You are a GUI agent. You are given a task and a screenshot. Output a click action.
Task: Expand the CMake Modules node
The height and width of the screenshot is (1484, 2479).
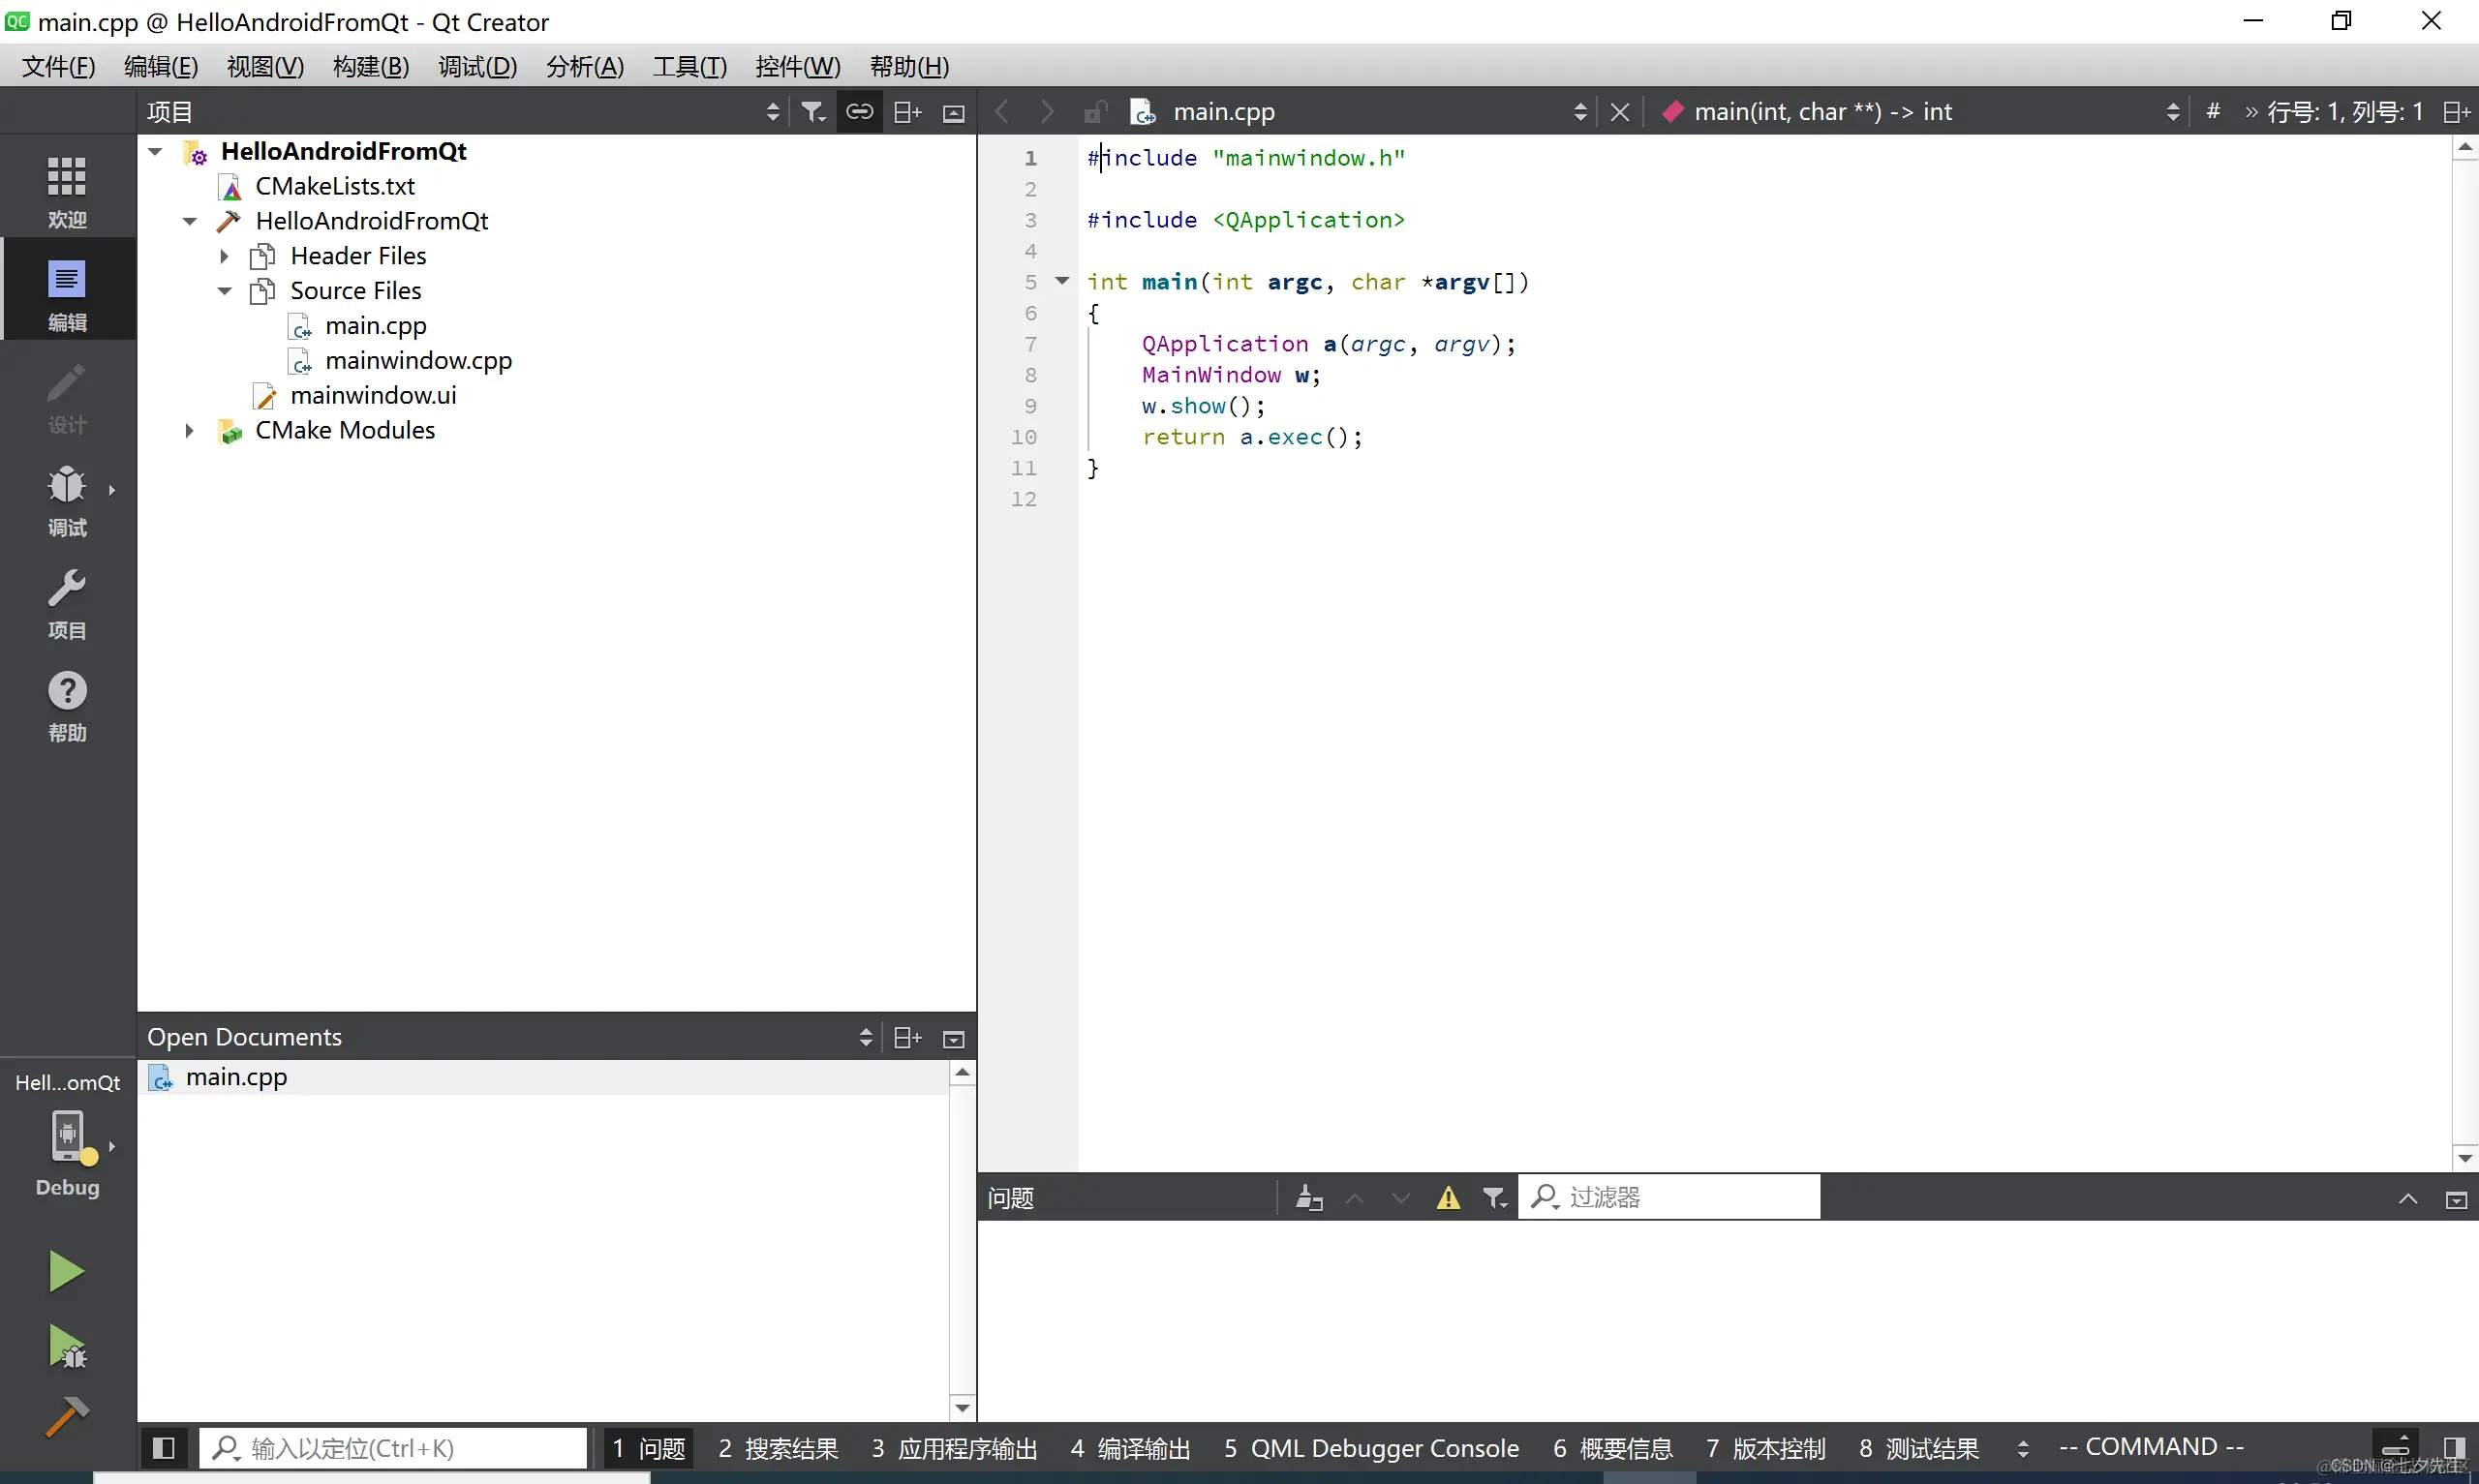pos(190,431)
